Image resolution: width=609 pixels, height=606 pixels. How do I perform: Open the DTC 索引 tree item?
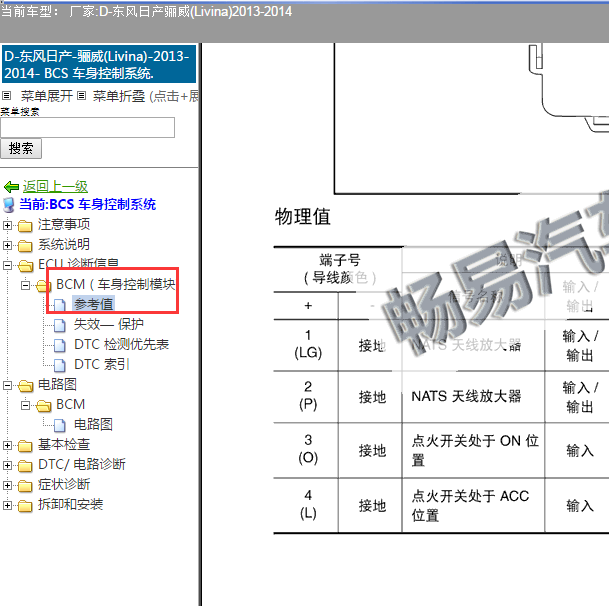(101, 365)
